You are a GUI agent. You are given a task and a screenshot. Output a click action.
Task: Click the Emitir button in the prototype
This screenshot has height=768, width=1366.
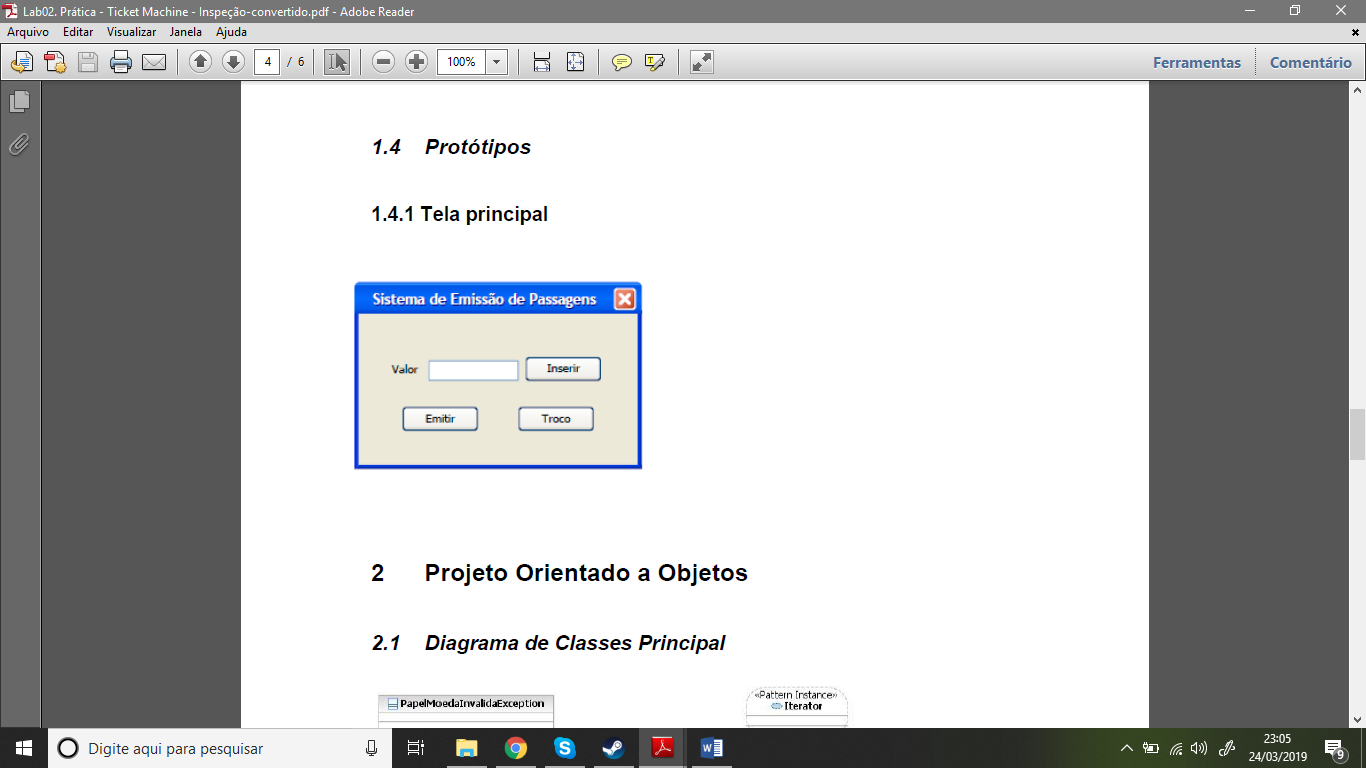point(440,419)
